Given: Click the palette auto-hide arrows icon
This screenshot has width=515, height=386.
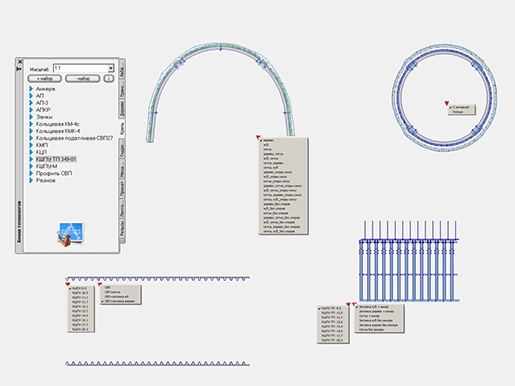Looking at the screenshot, I should click(x=19, y=69).
